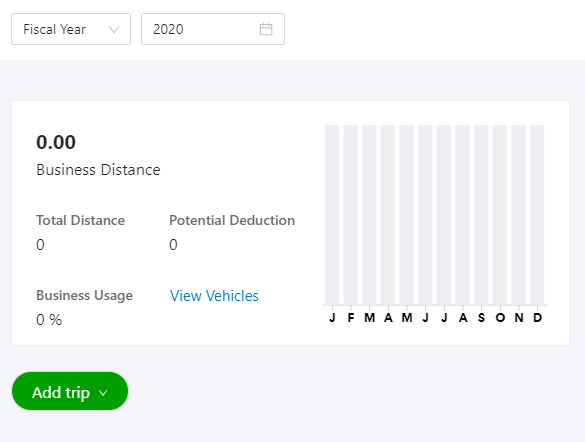
Task: Select the February bar in the chart
Action: 351,214
